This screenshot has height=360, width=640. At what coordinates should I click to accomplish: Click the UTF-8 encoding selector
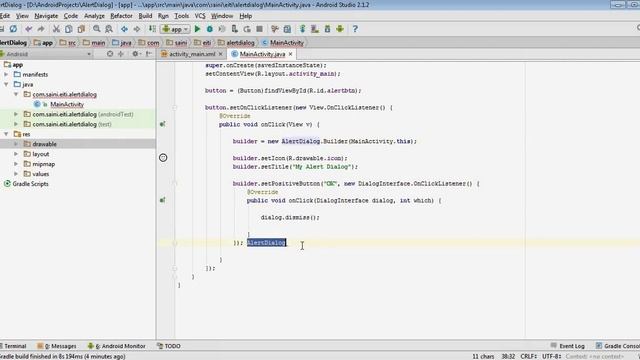tap(552, 356)
